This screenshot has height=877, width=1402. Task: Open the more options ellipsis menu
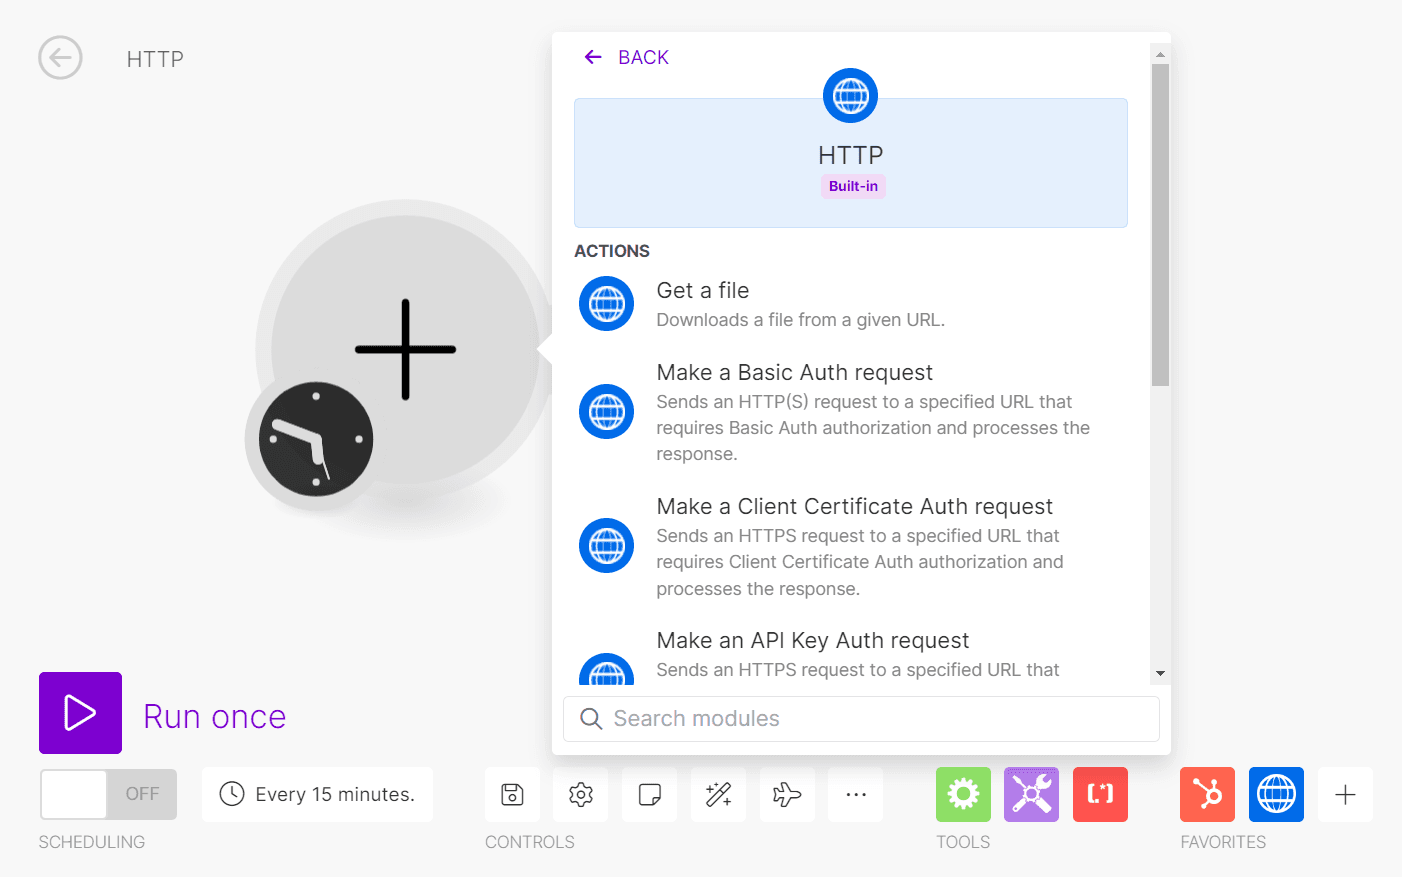click(x=856, y=794)
